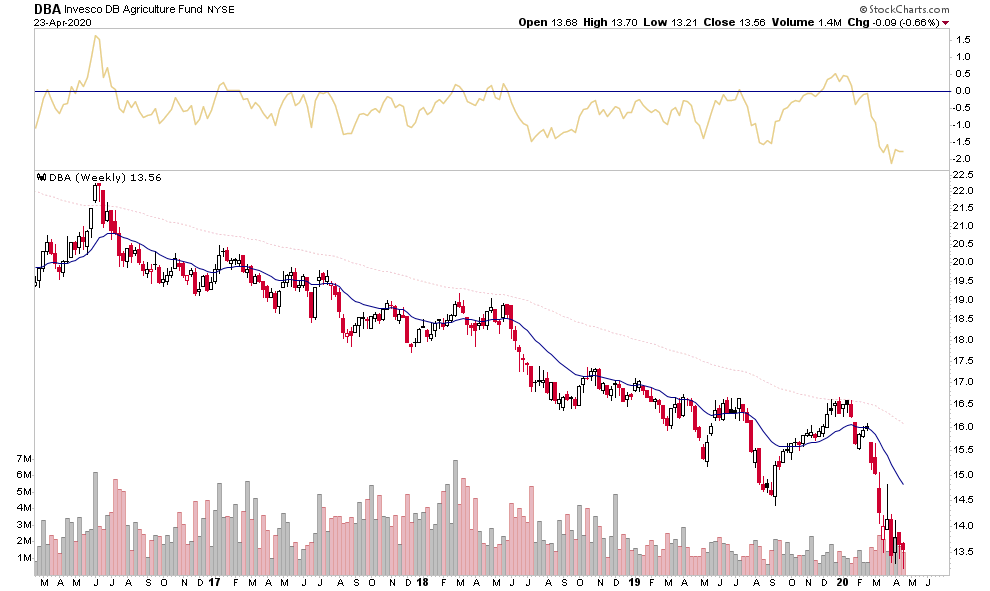Click the High value 13.70

pyautogui.click(x=624, y=22)
